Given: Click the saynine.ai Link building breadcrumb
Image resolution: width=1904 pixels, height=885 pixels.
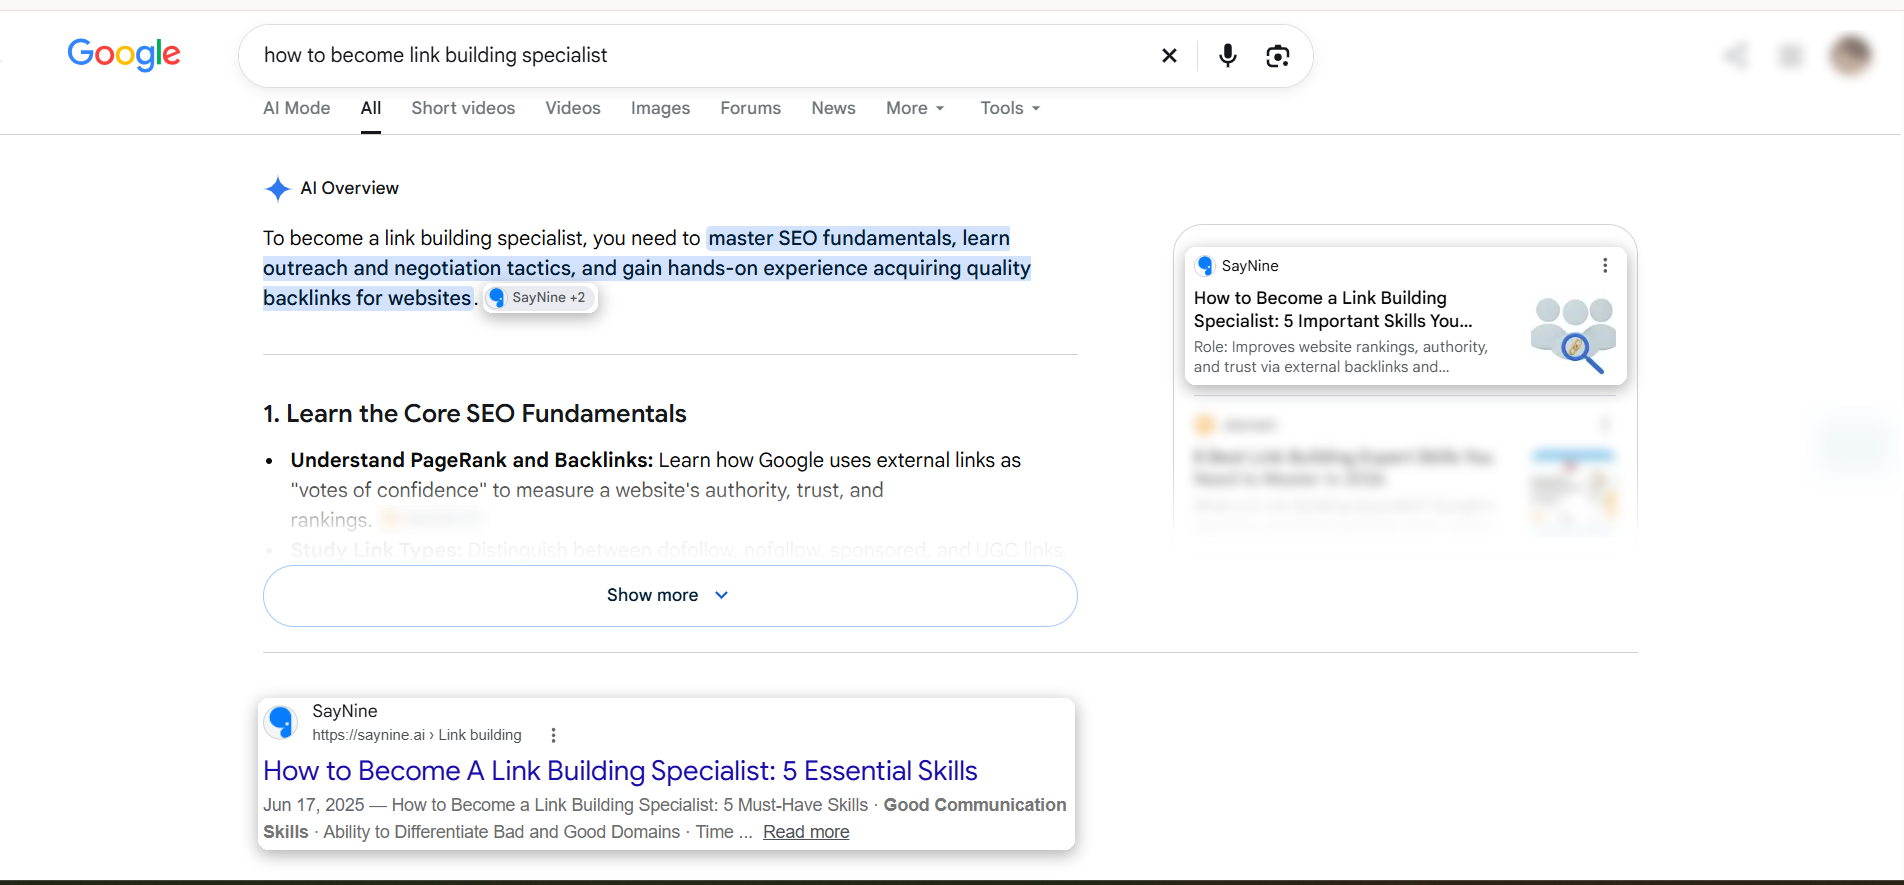Looking at the screenshot, I should tap(417, 735).
